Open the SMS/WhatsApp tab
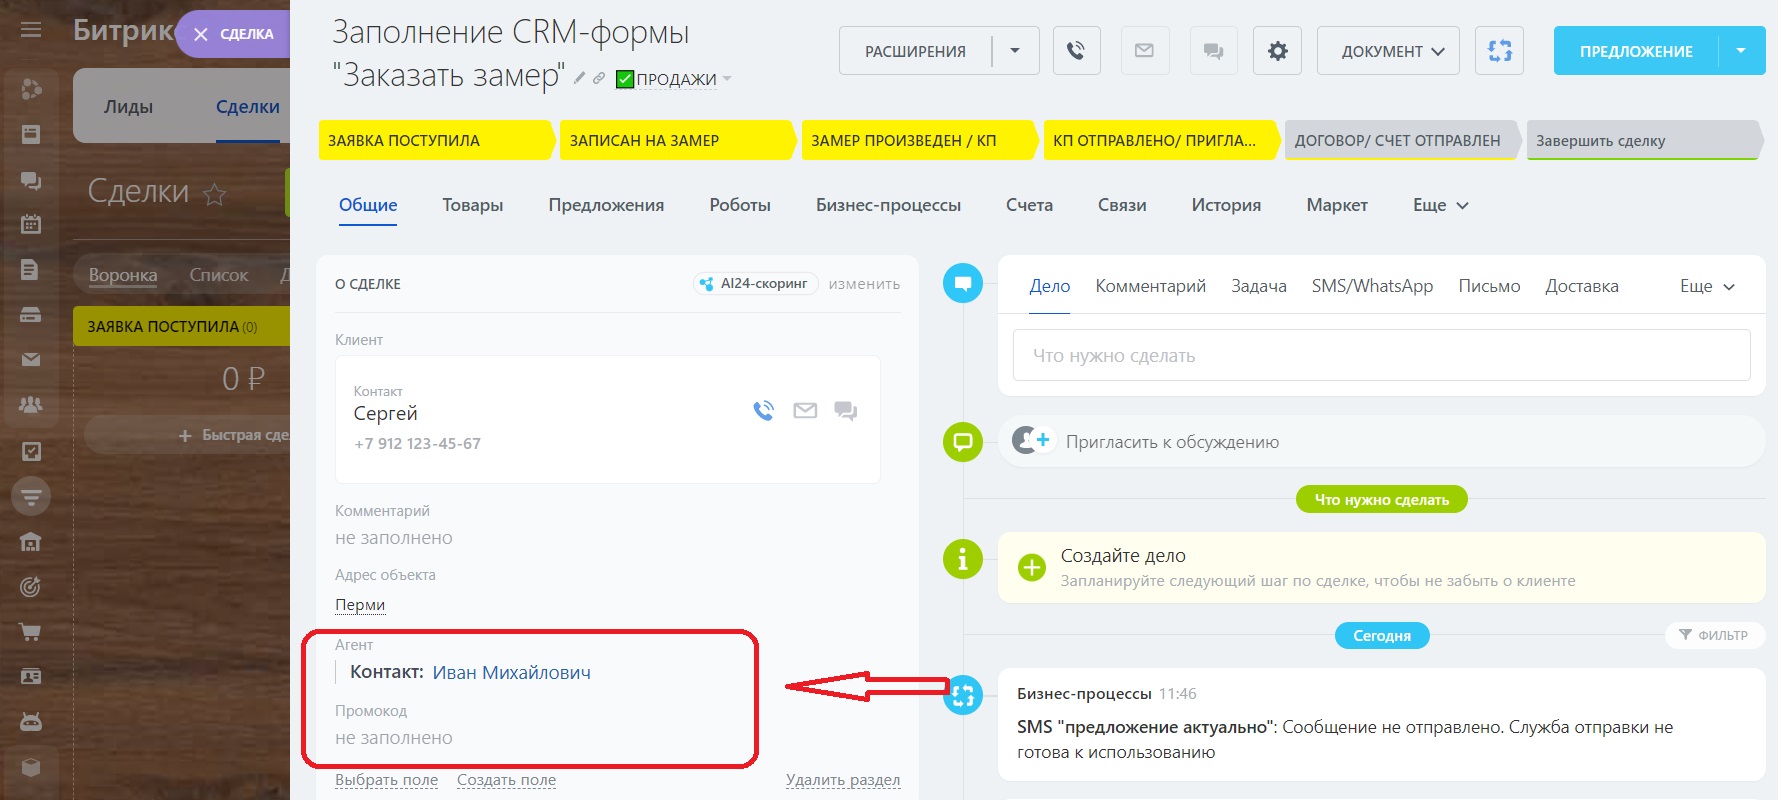The image size is (1778, 800). click(x=1372, y=286)
